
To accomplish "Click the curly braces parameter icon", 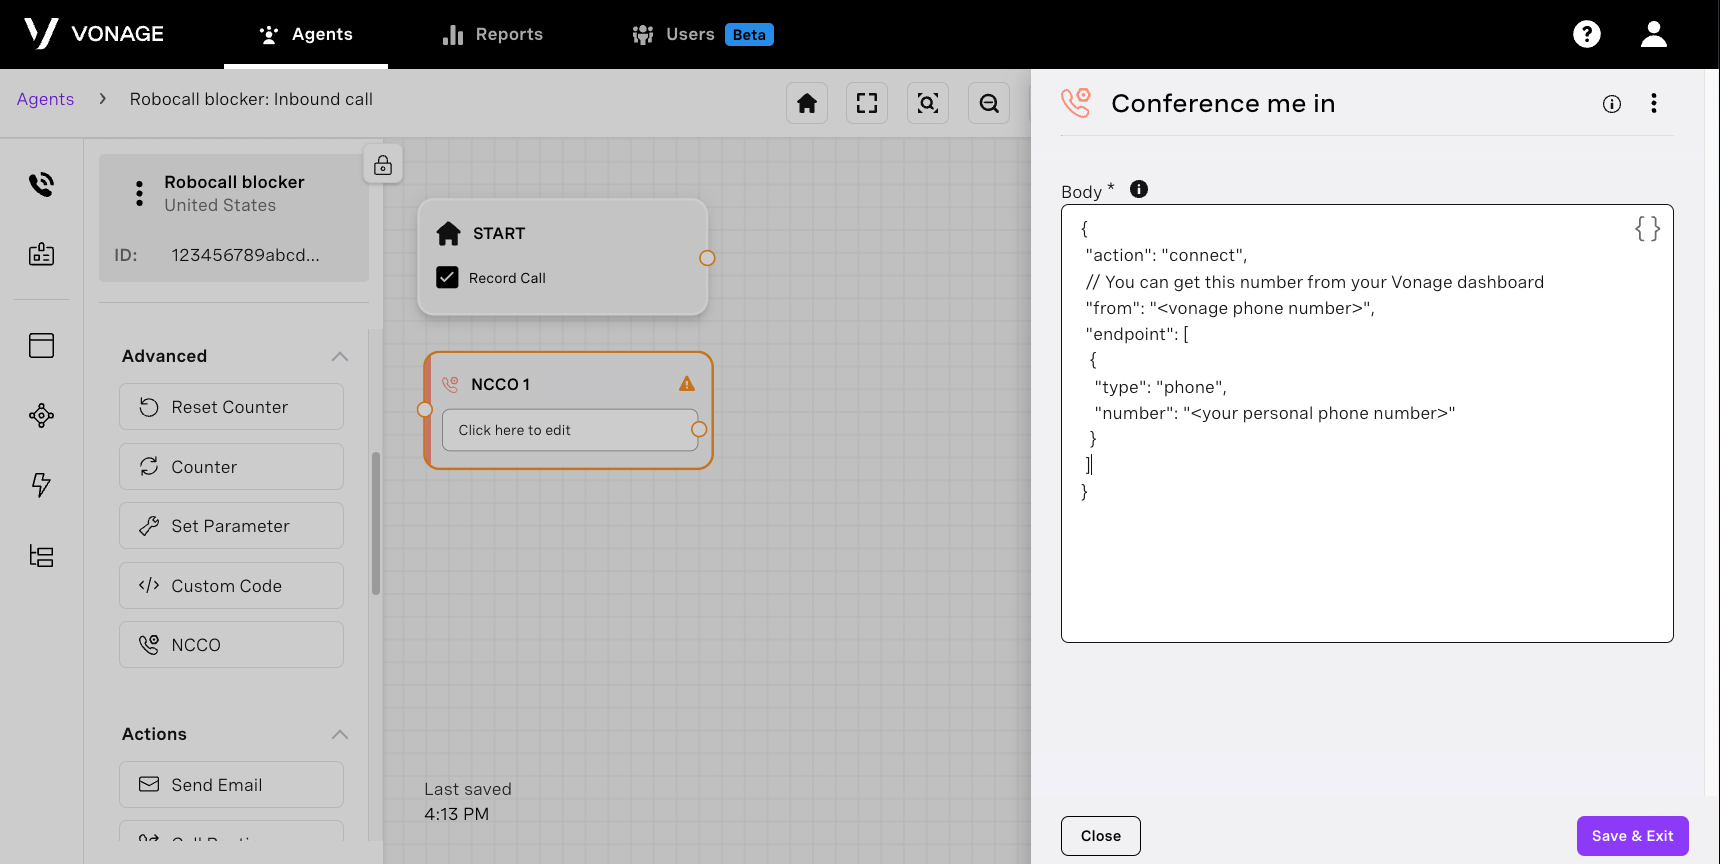I will pos(1647,229).
